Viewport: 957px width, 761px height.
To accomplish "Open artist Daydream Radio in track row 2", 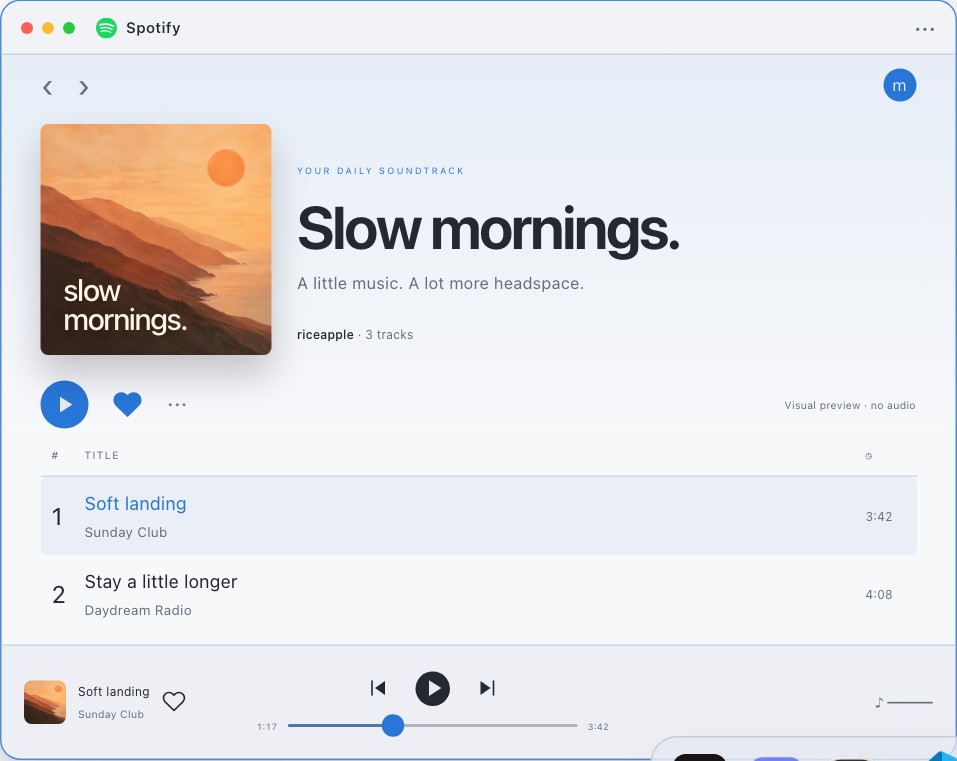I will (138, 610).
